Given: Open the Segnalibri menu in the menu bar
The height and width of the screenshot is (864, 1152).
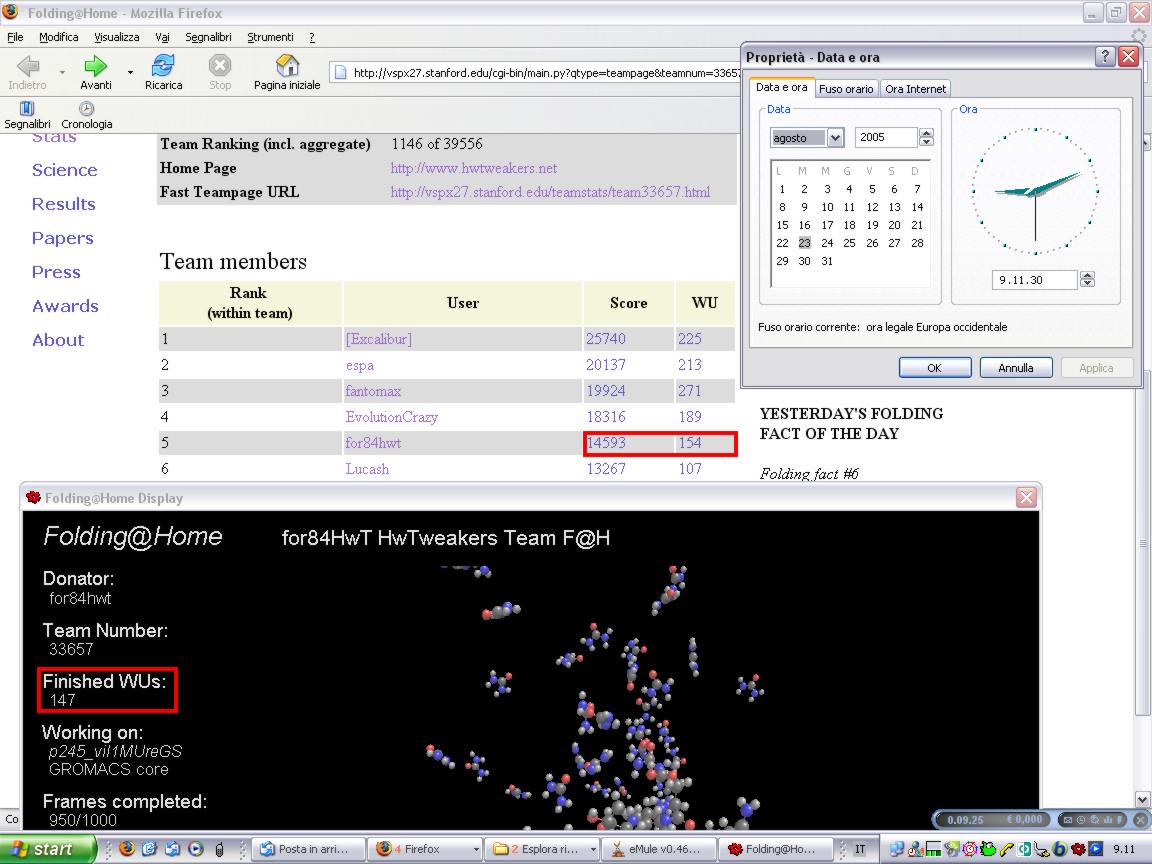Looking at the screenshot, I should [208, 37].
